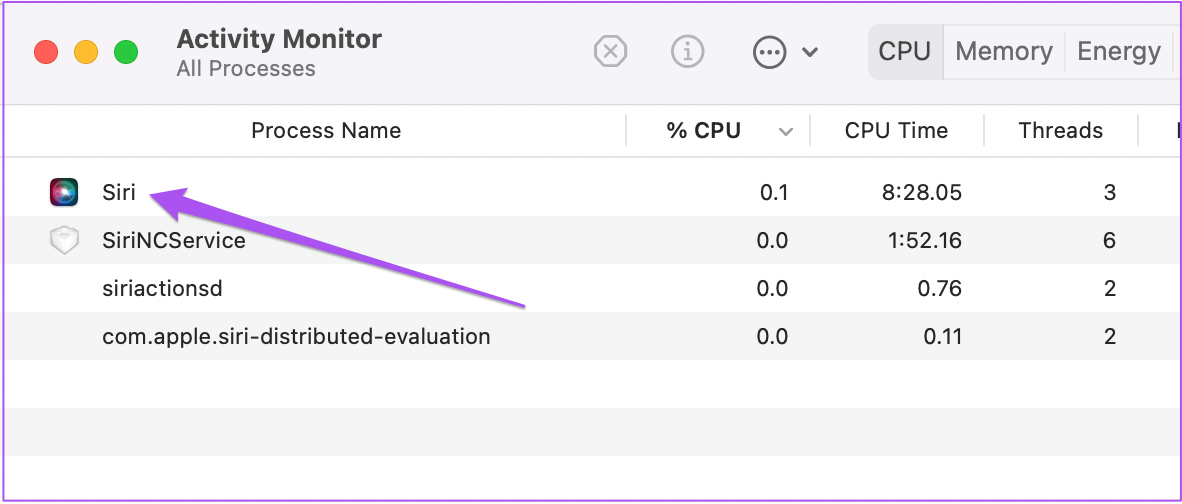Viewport: 1182px width, 504px height.
Task: Expand the chevron beside the ellipsis button
Action: pos(811,52)
